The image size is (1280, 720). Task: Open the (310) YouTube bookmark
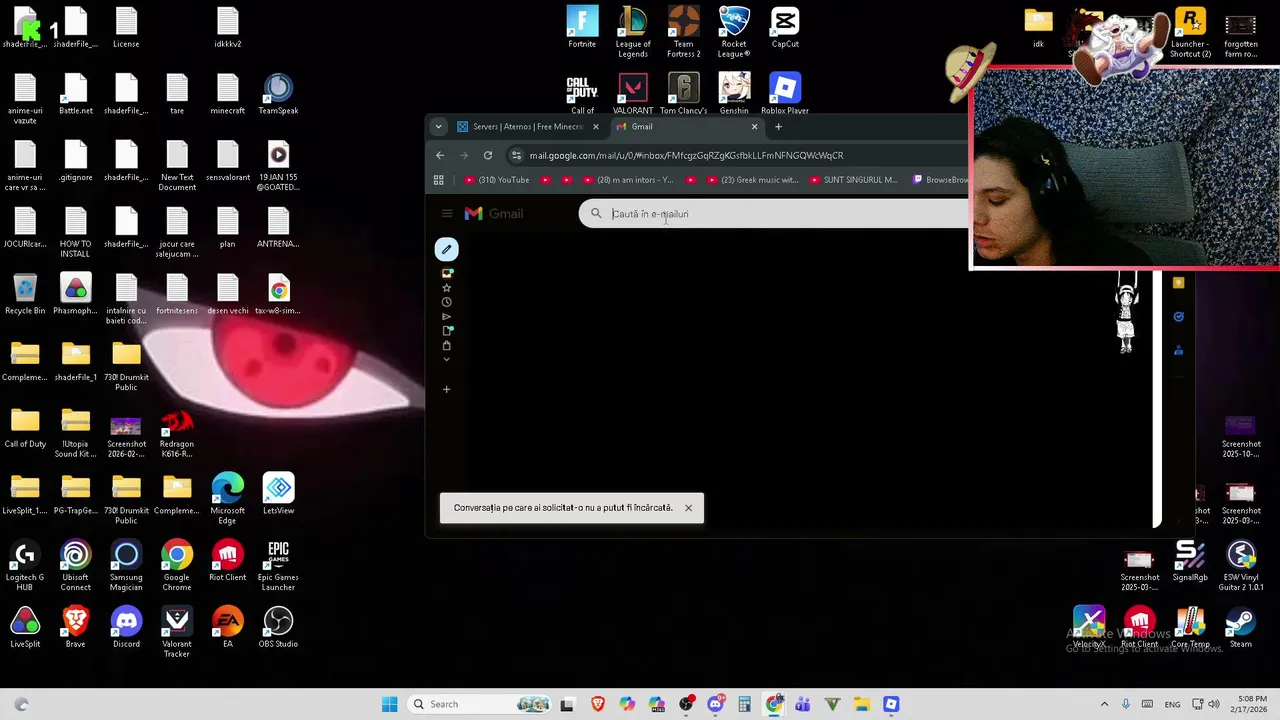[x=497, y=180]
